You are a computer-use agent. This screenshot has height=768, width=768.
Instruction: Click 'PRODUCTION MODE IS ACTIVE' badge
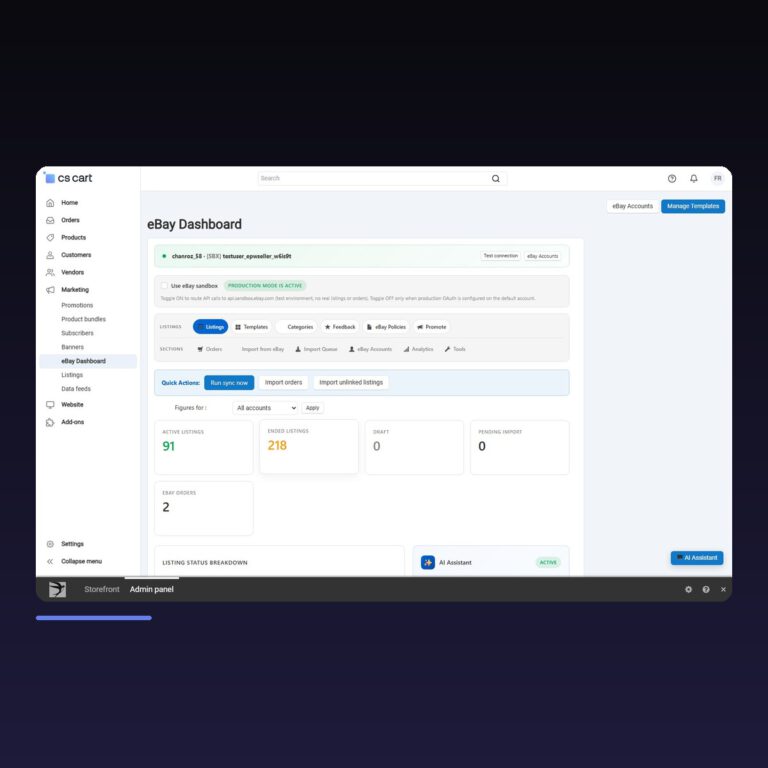(265, 286)
